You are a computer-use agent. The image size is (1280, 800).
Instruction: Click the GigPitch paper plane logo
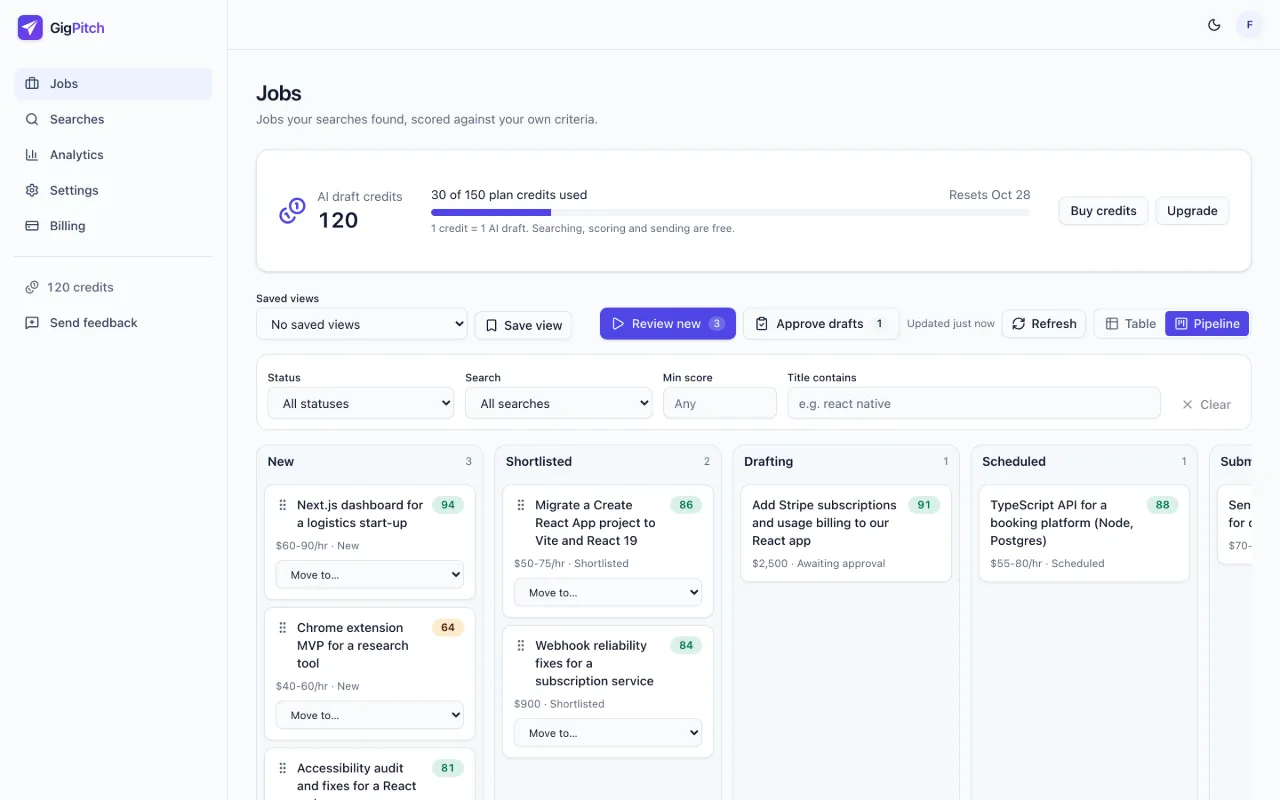30,28
